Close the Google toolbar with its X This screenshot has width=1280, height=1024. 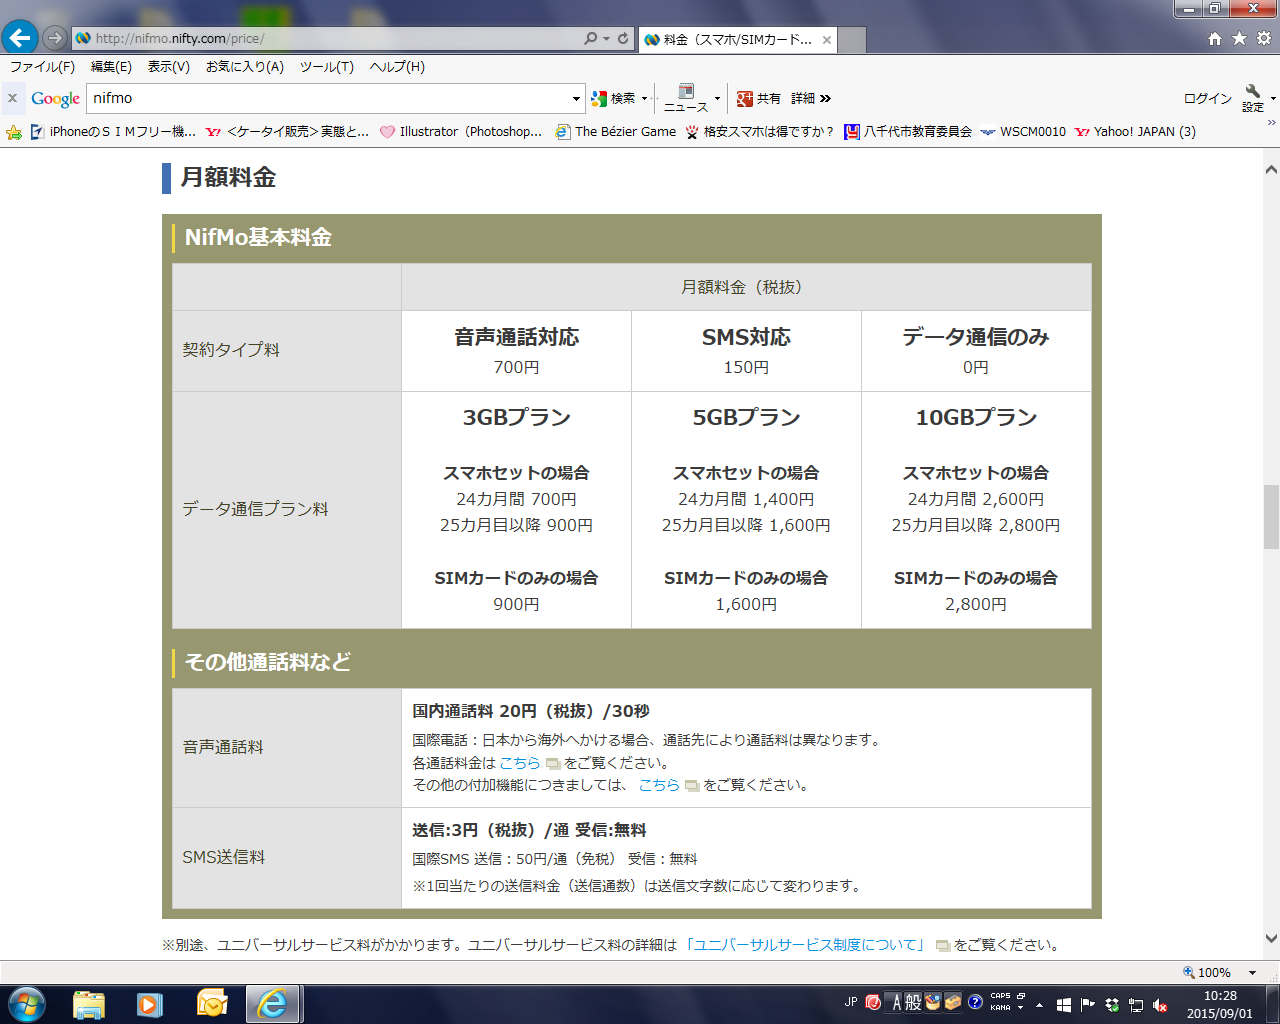[x=12, y=98]
